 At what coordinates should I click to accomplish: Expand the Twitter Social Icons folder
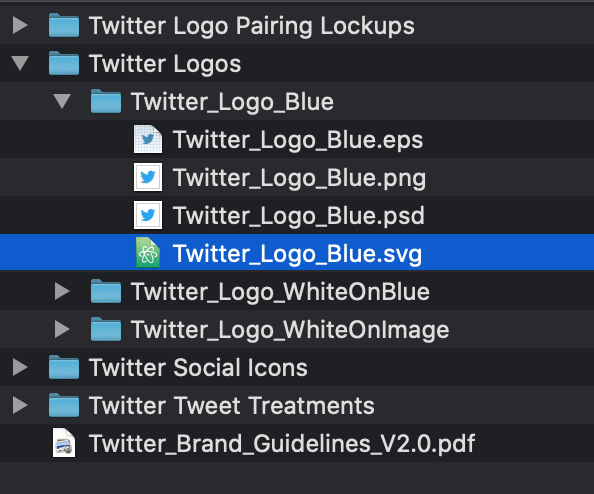(20, 367)
